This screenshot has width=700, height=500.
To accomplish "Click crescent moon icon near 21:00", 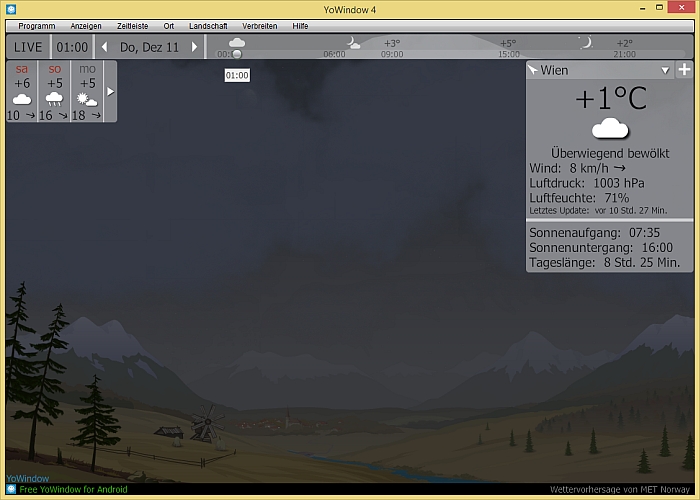I will click(585, 42).
